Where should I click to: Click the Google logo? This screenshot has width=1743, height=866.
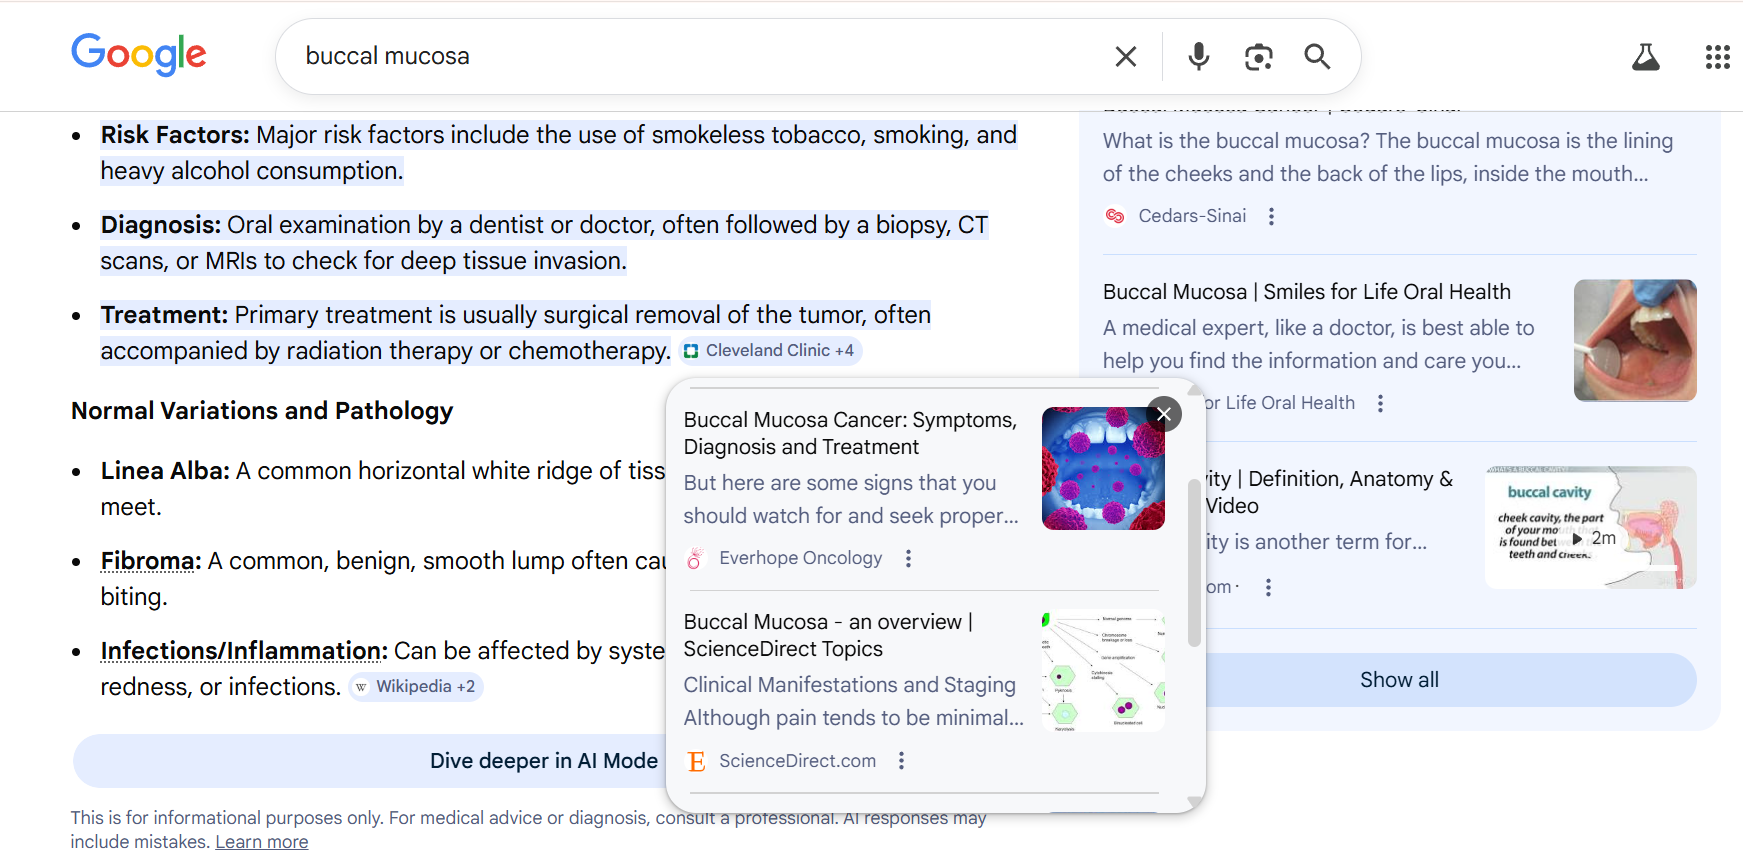[139, 54]
